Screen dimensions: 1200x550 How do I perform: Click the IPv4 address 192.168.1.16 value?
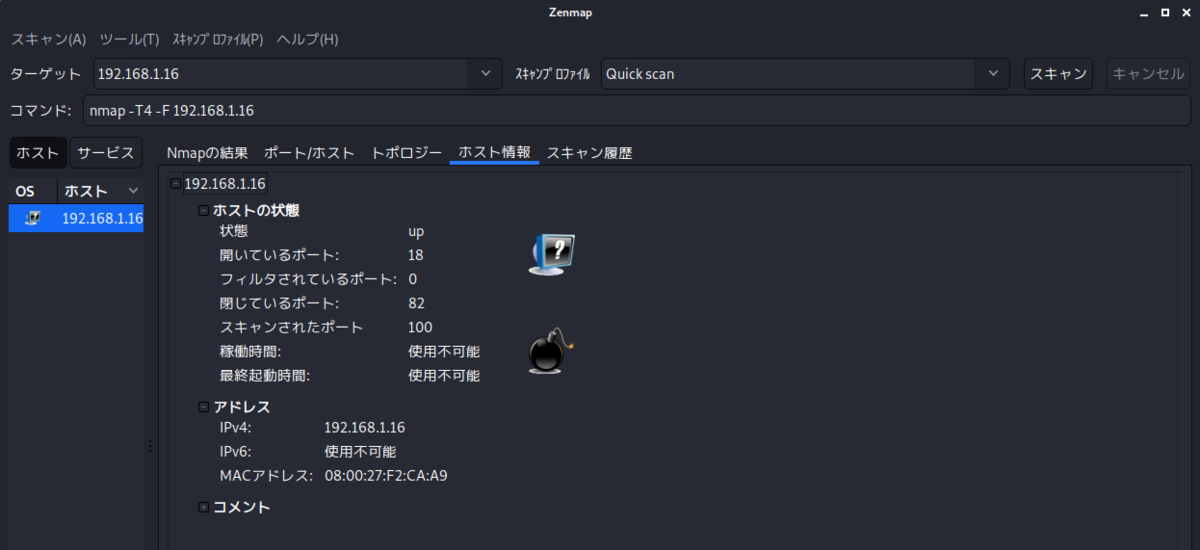(365, 427)
